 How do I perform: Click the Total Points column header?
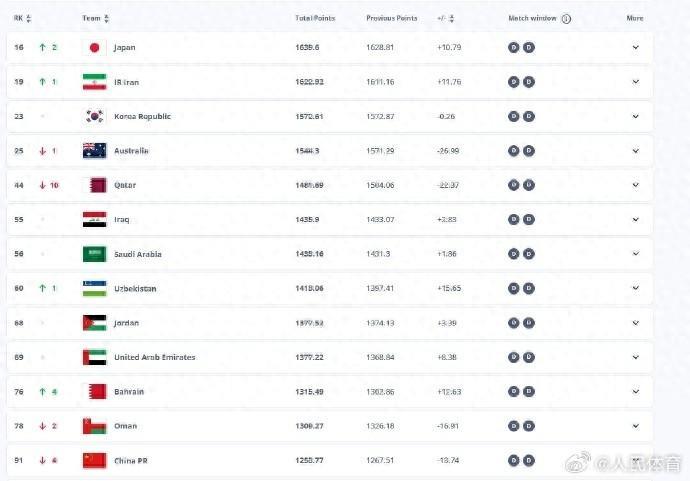(313, 18)
